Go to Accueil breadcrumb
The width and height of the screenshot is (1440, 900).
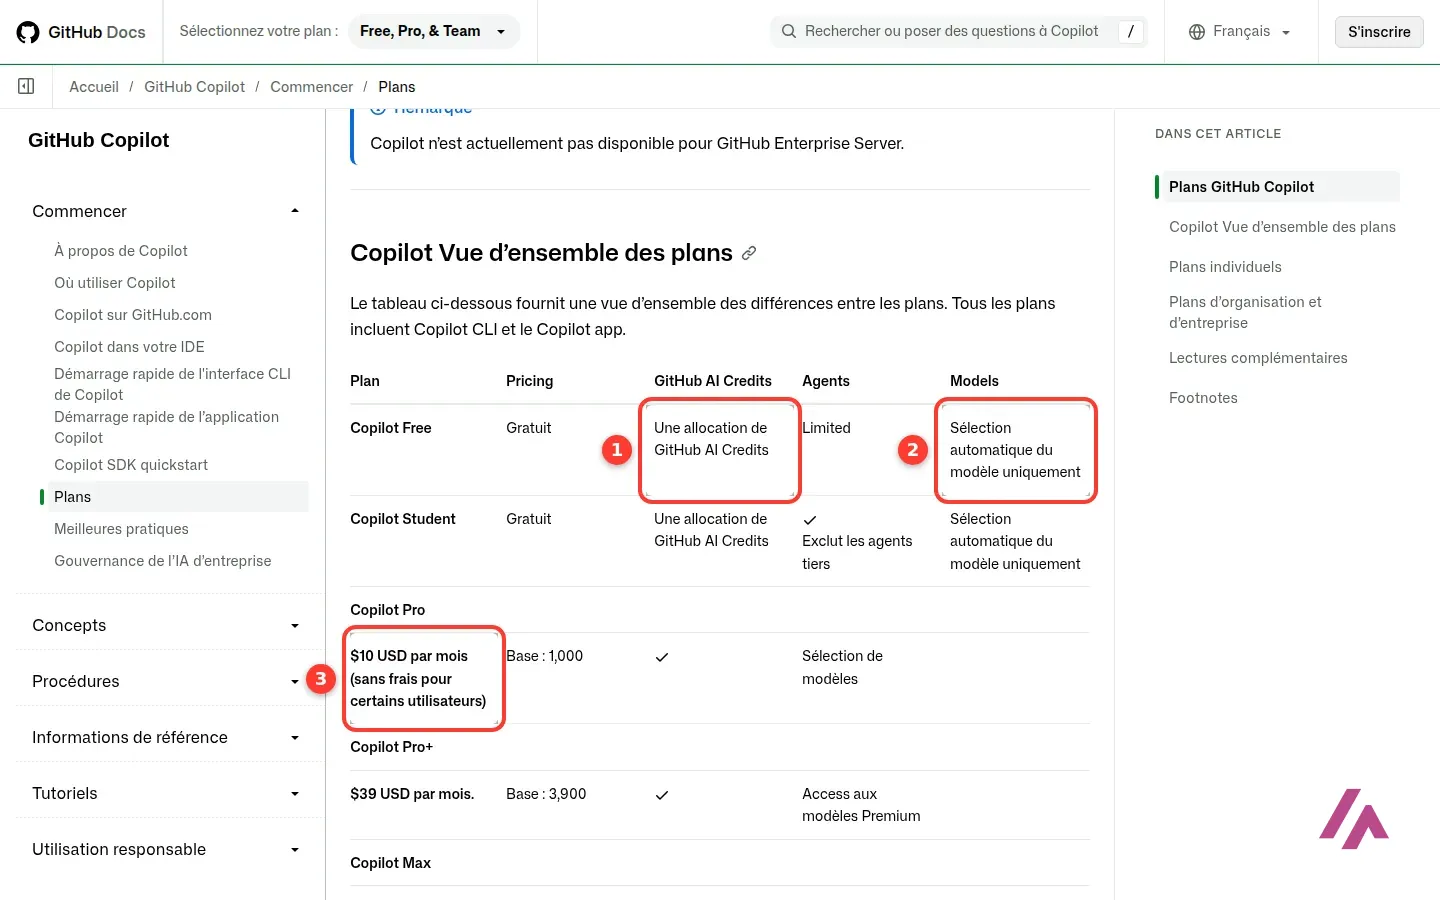pyautogui.click(x=94, y=87)
